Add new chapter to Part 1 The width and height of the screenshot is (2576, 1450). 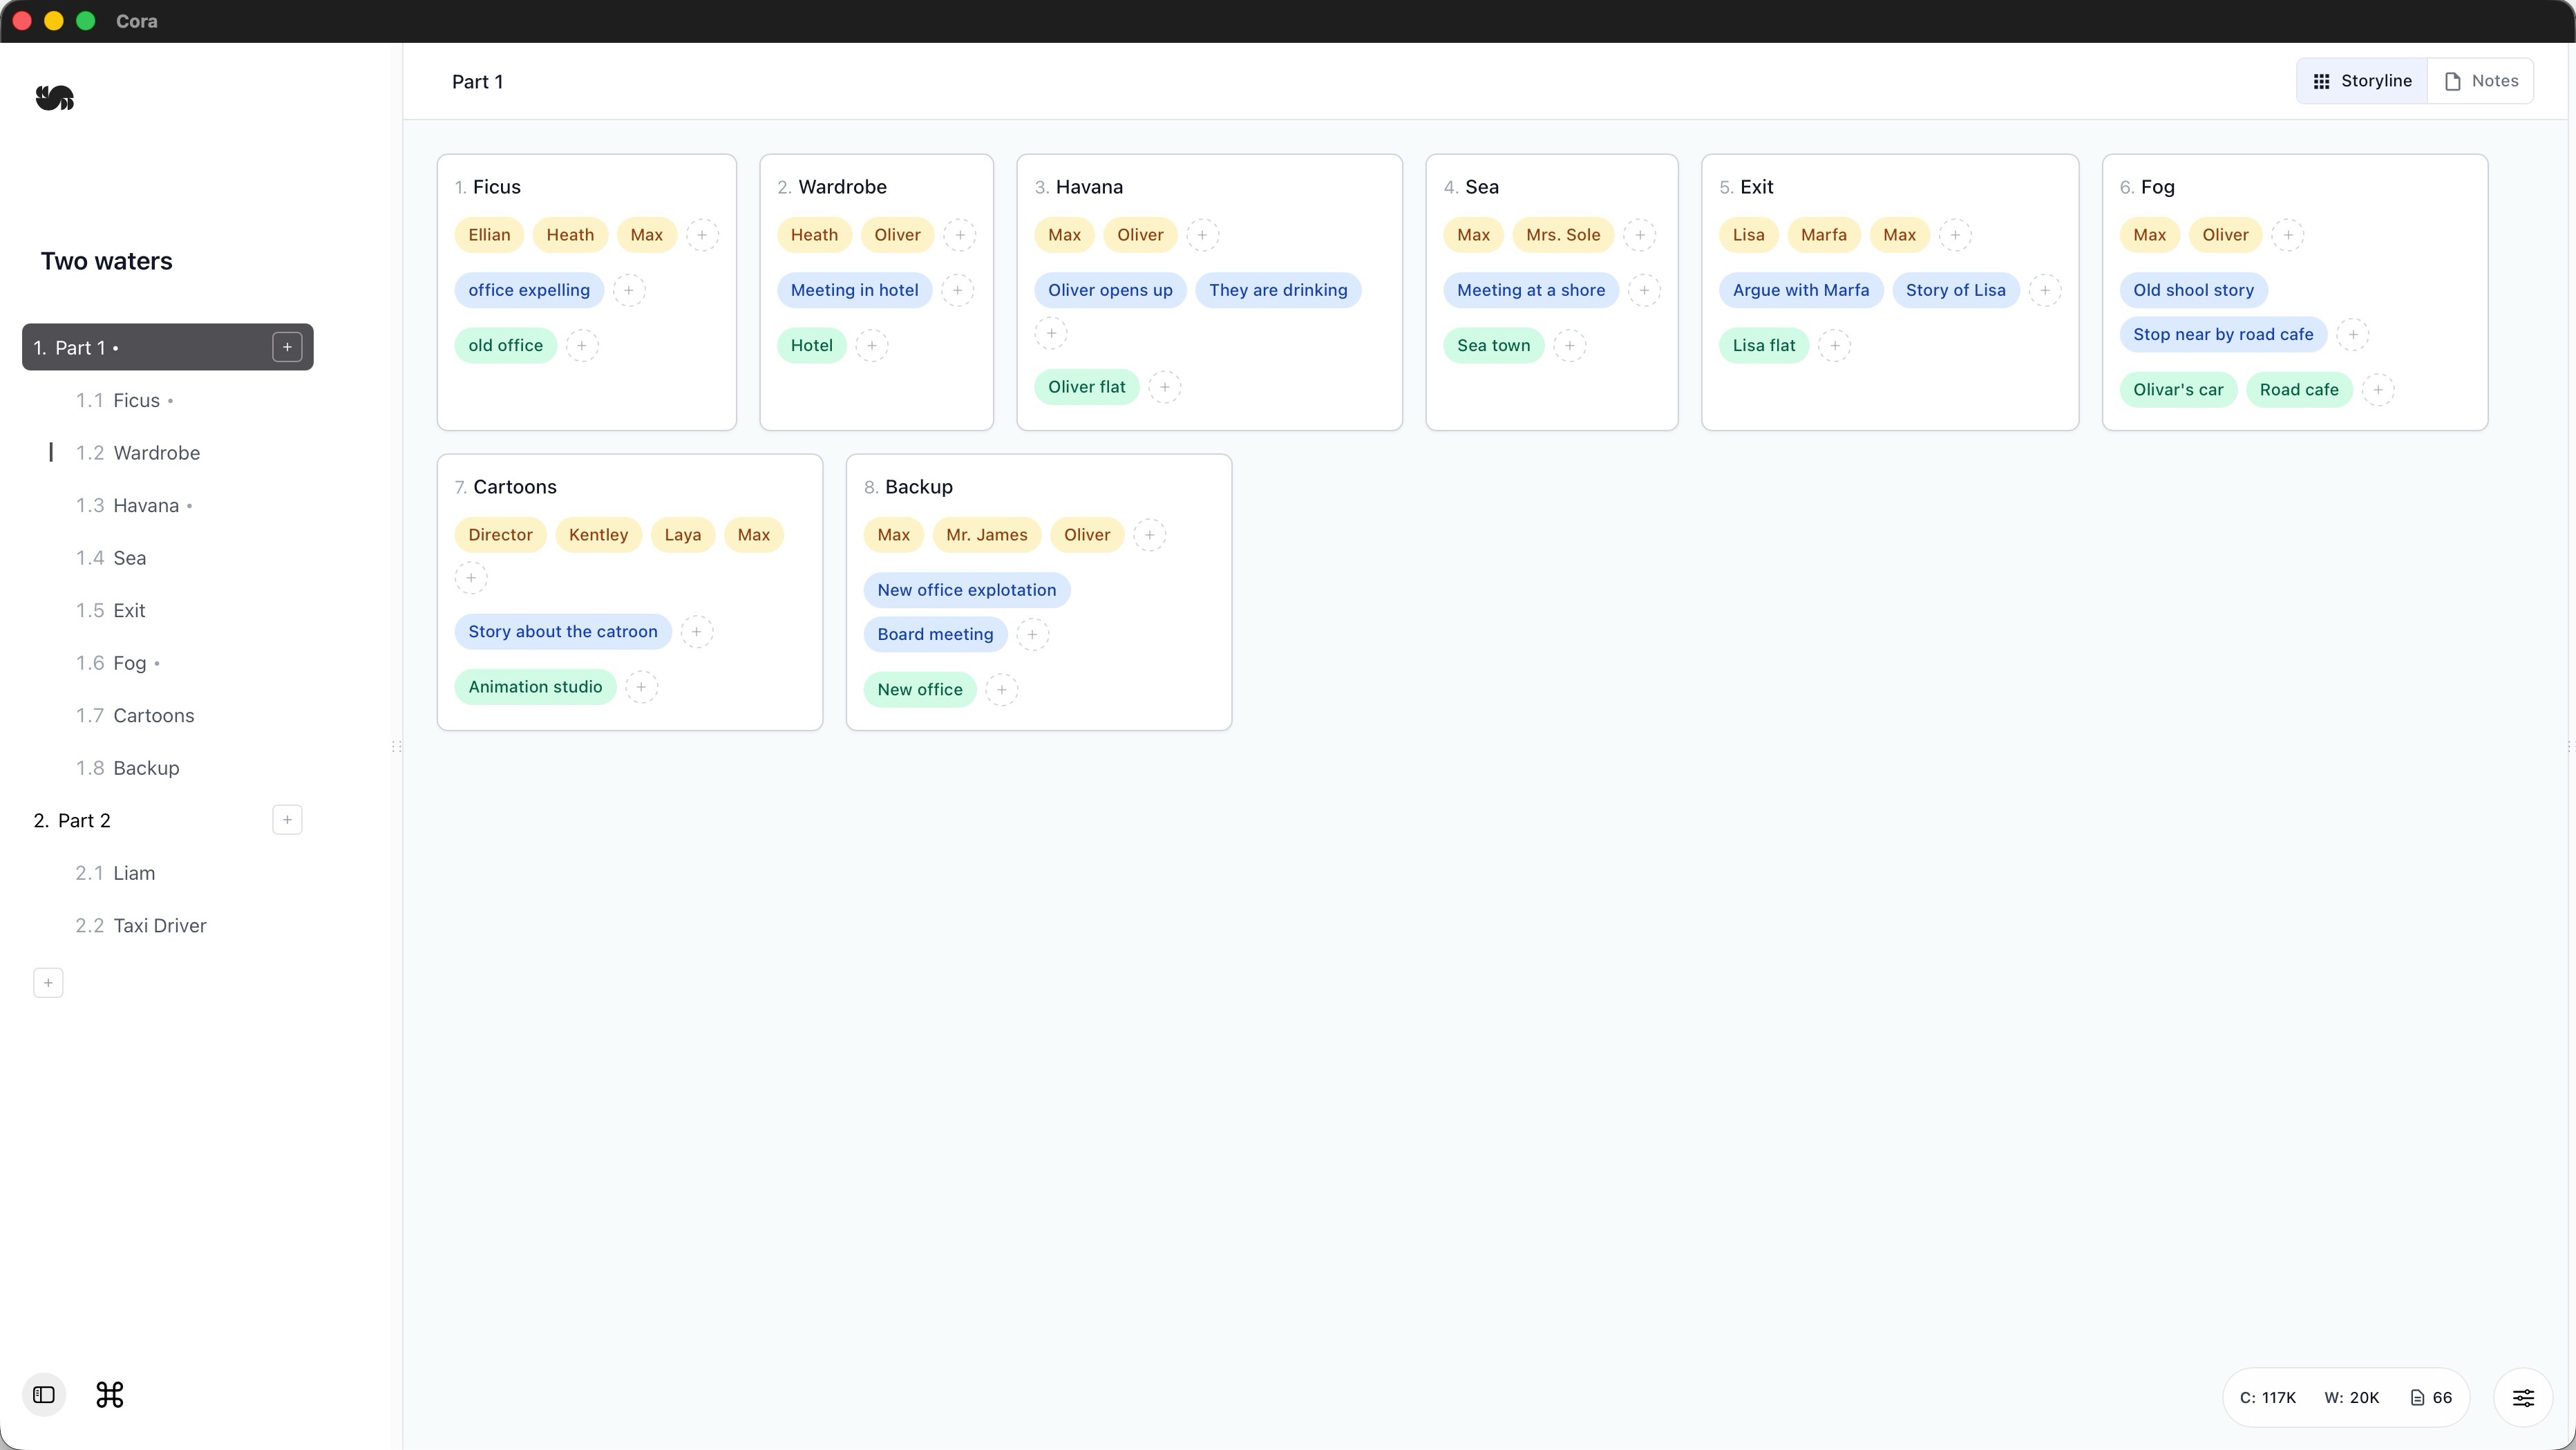287,347
